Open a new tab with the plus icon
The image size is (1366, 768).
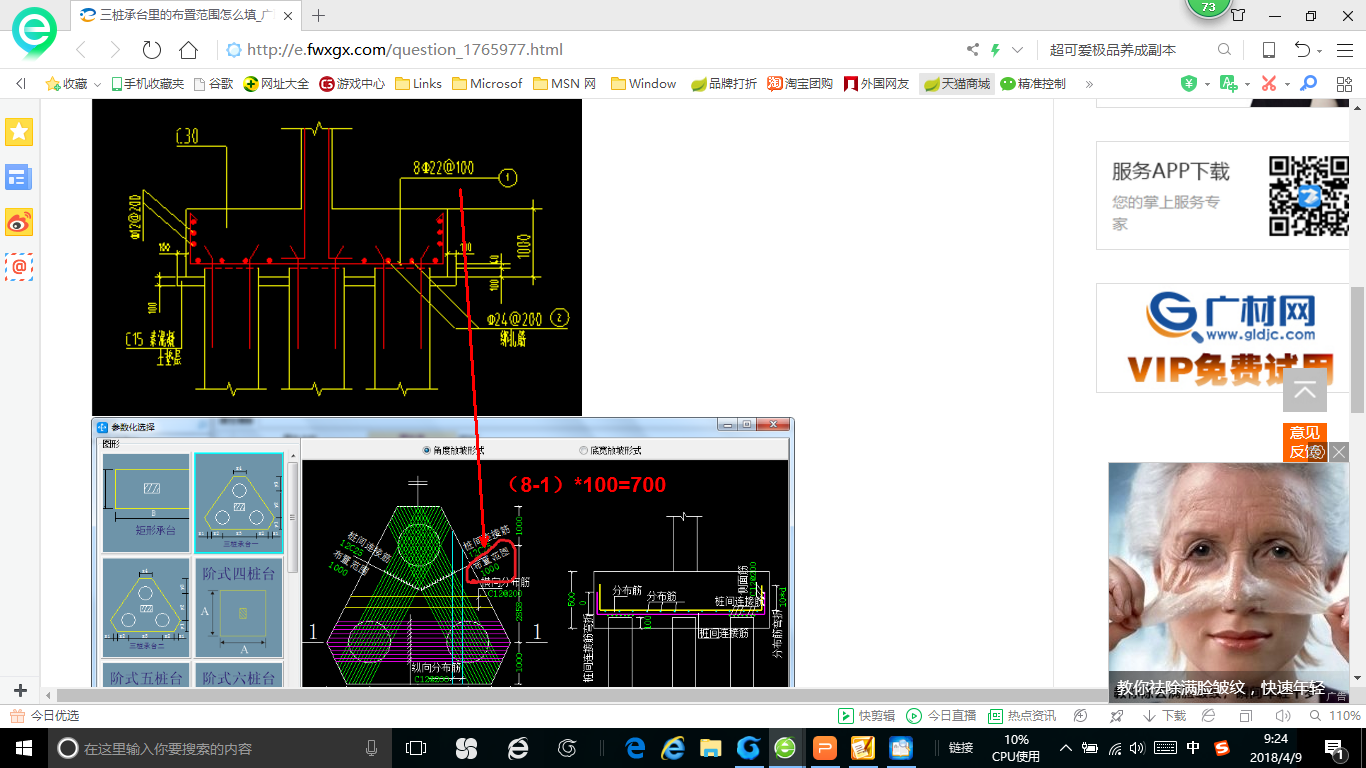coord(319,15)
